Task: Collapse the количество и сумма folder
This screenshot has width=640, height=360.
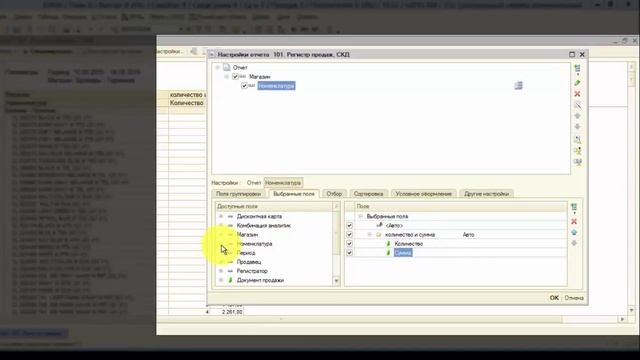Action: point(369,235)
